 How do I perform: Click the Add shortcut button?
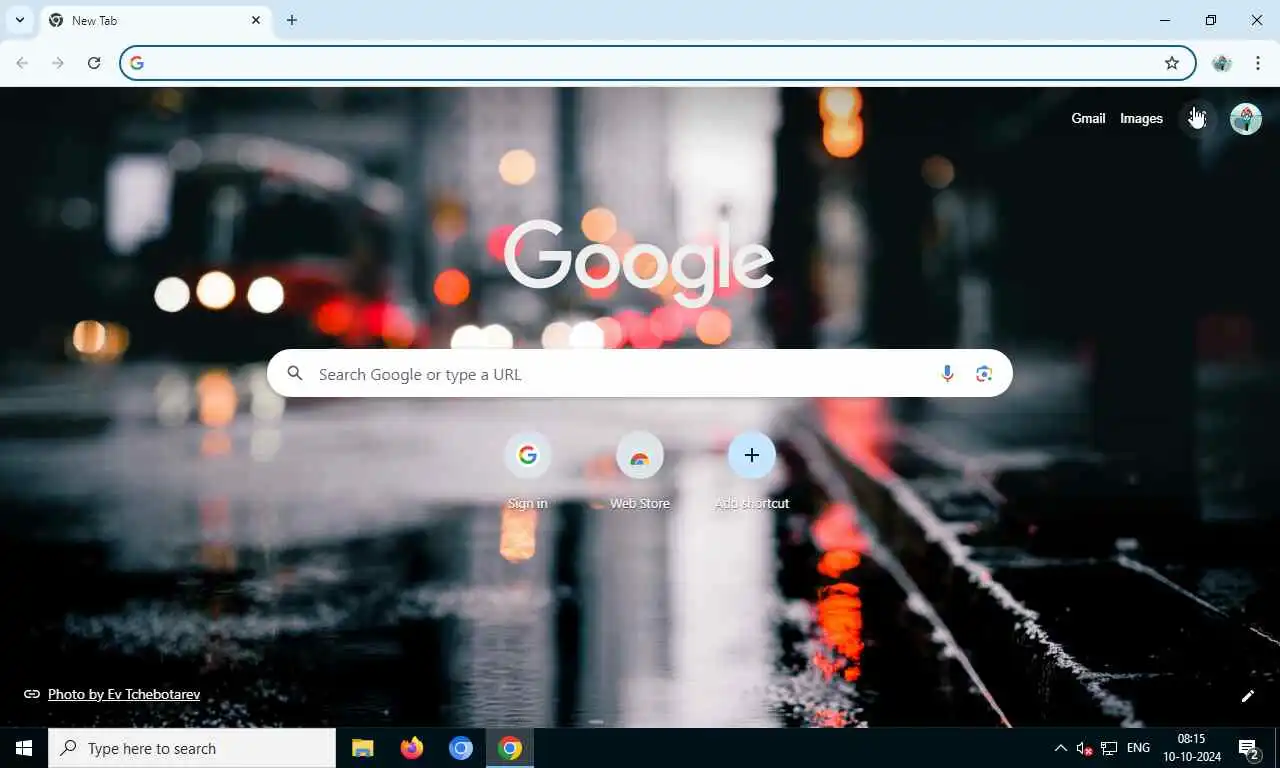point(752,470)
